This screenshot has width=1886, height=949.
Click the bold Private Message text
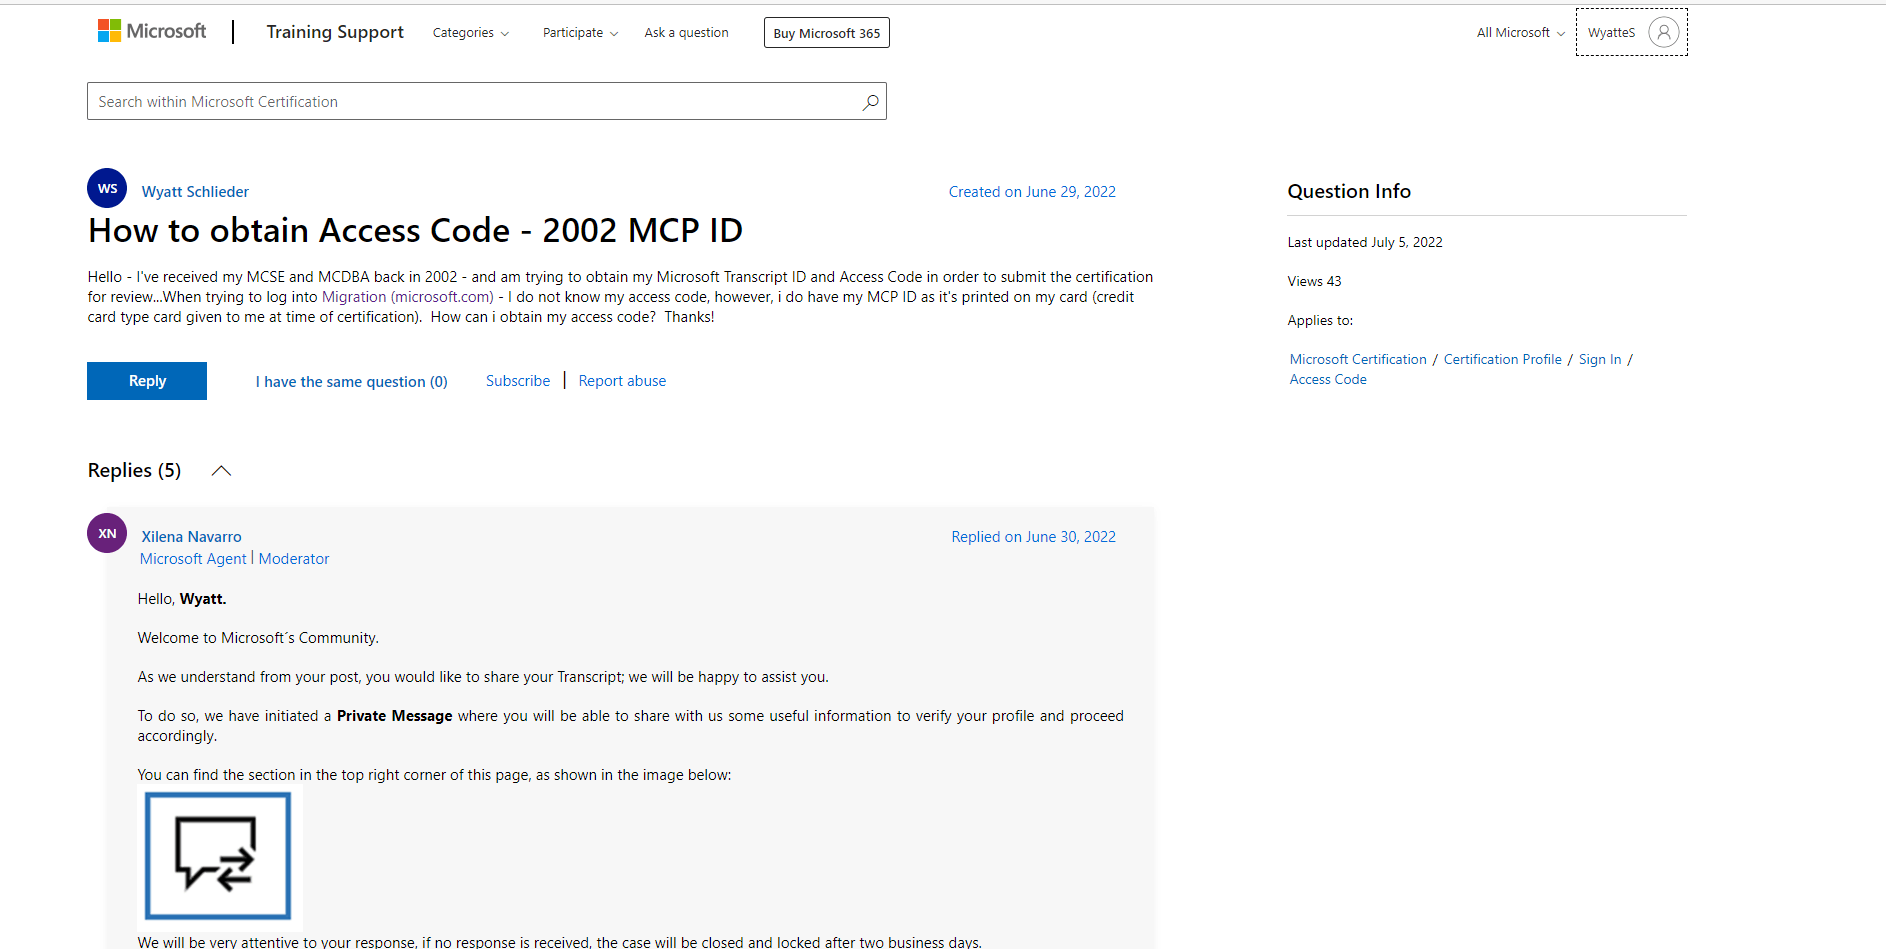(394, 716)
